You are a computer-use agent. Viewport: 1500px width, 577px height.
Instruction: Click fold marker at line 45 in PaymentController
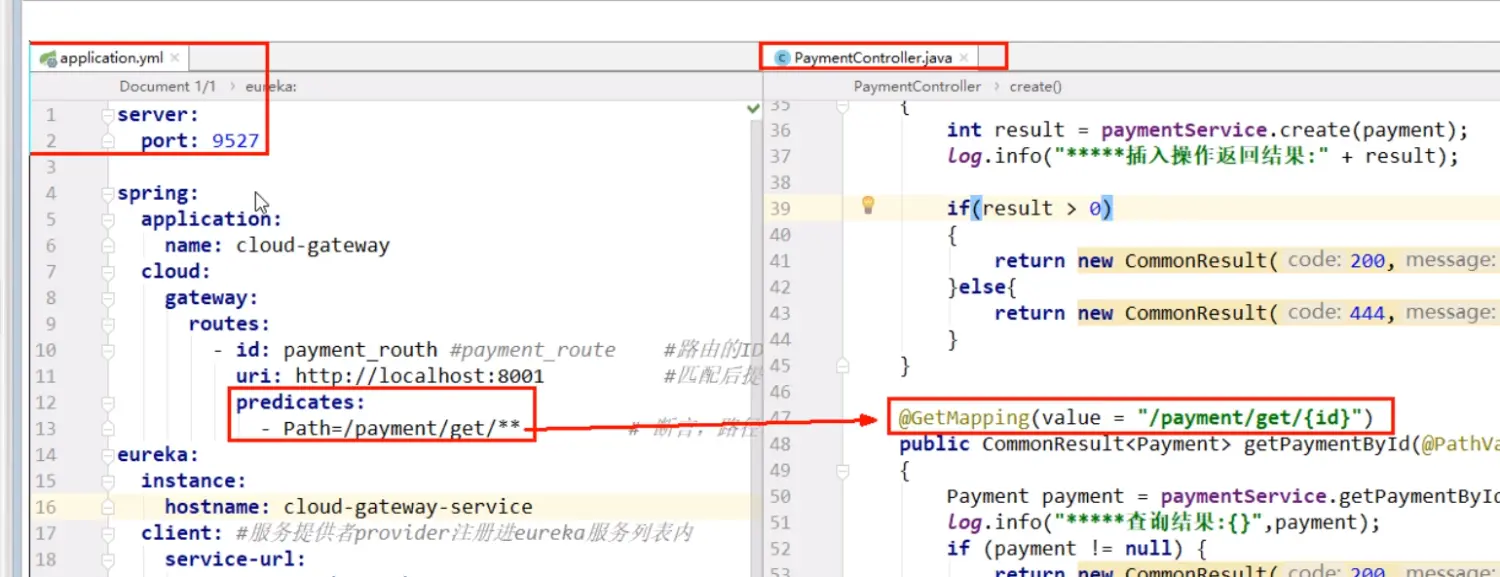(x=843, y=365)
